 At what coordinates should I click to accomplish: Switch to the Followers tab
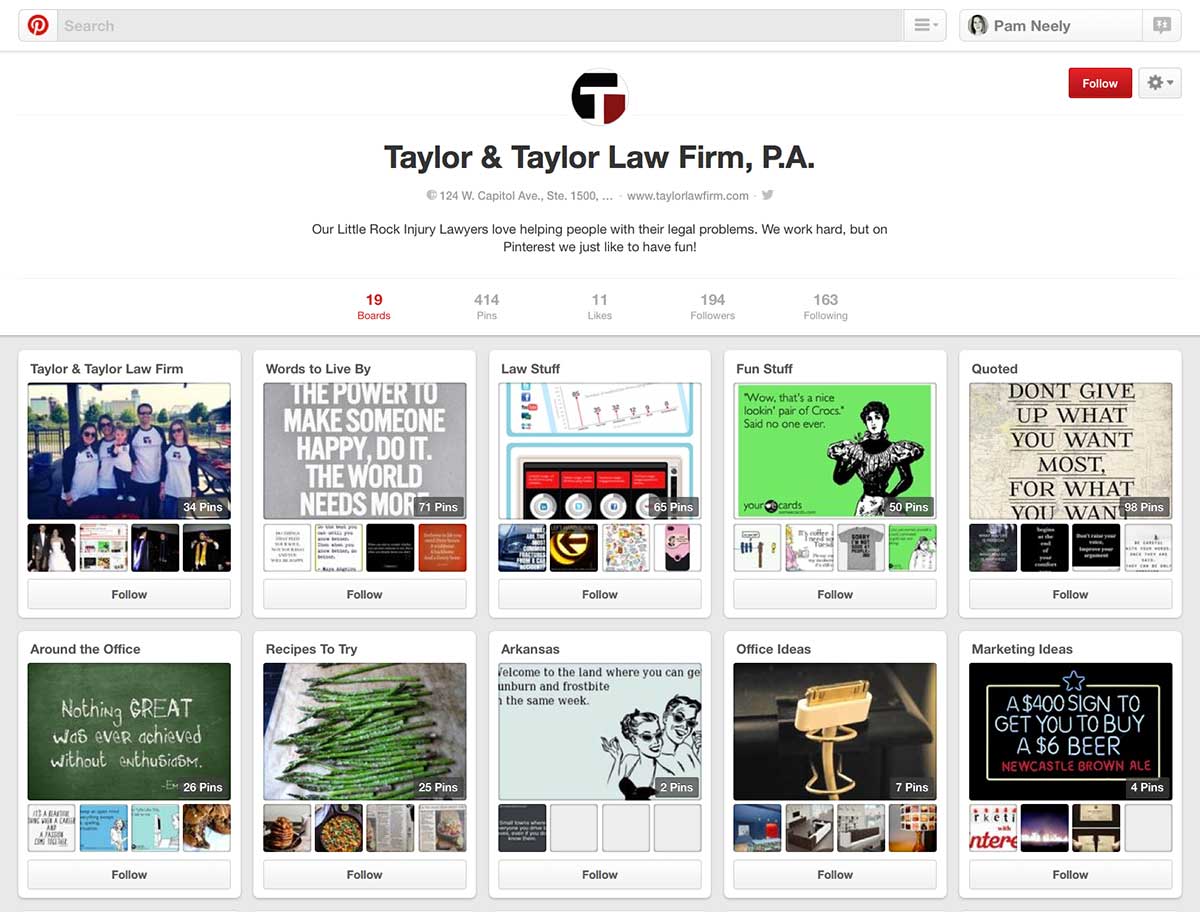pos(712,306)
